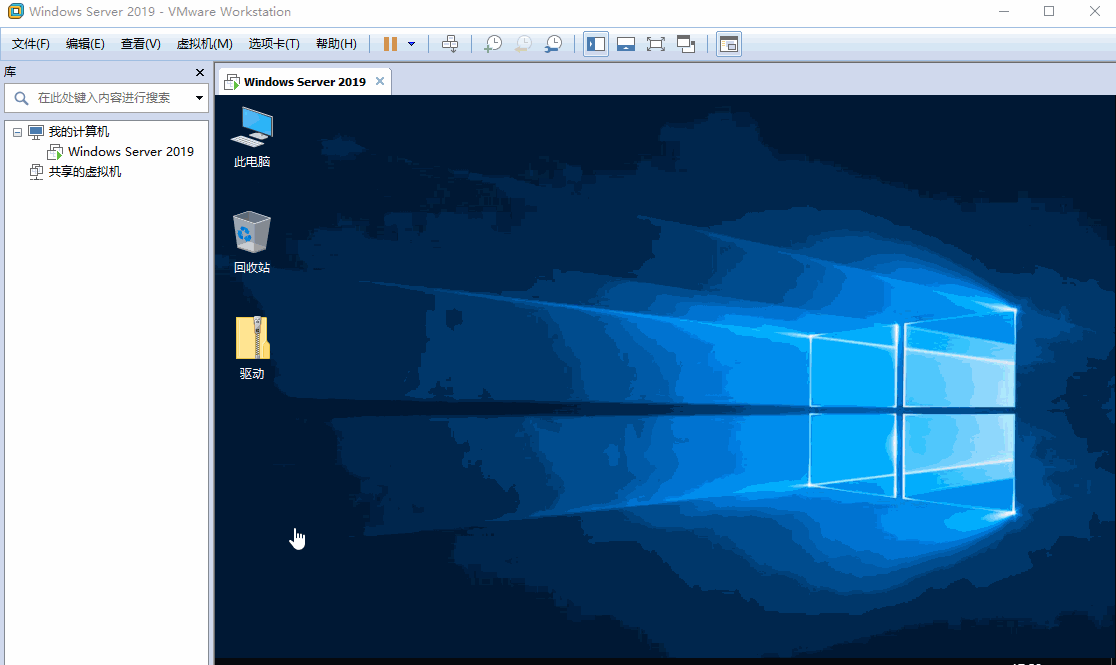Switch to the Windows Server 2019 tab

tap(305, 82)
